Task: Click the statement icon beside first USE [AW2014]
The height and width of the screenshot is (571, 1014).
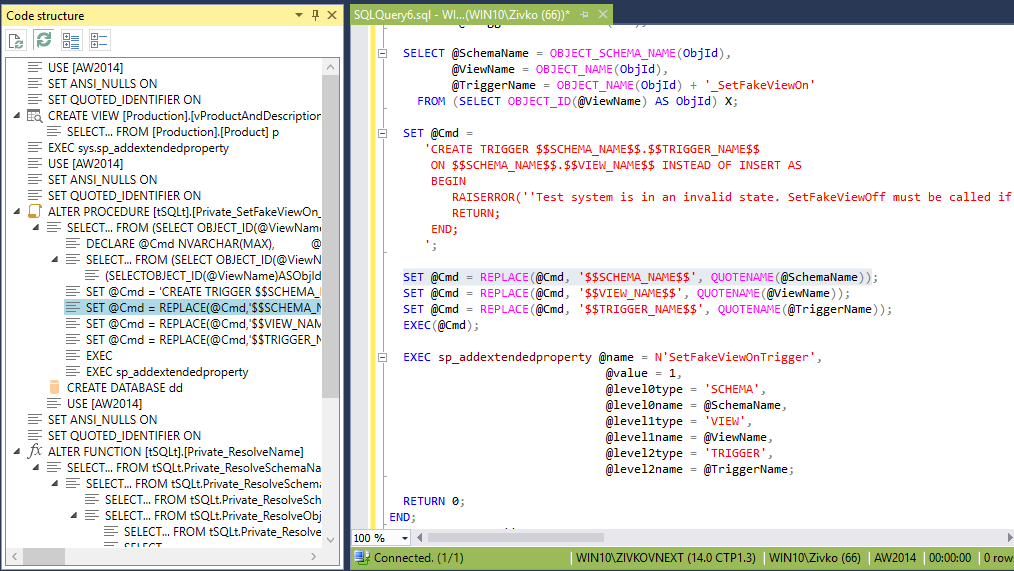Action: [35, 67]
